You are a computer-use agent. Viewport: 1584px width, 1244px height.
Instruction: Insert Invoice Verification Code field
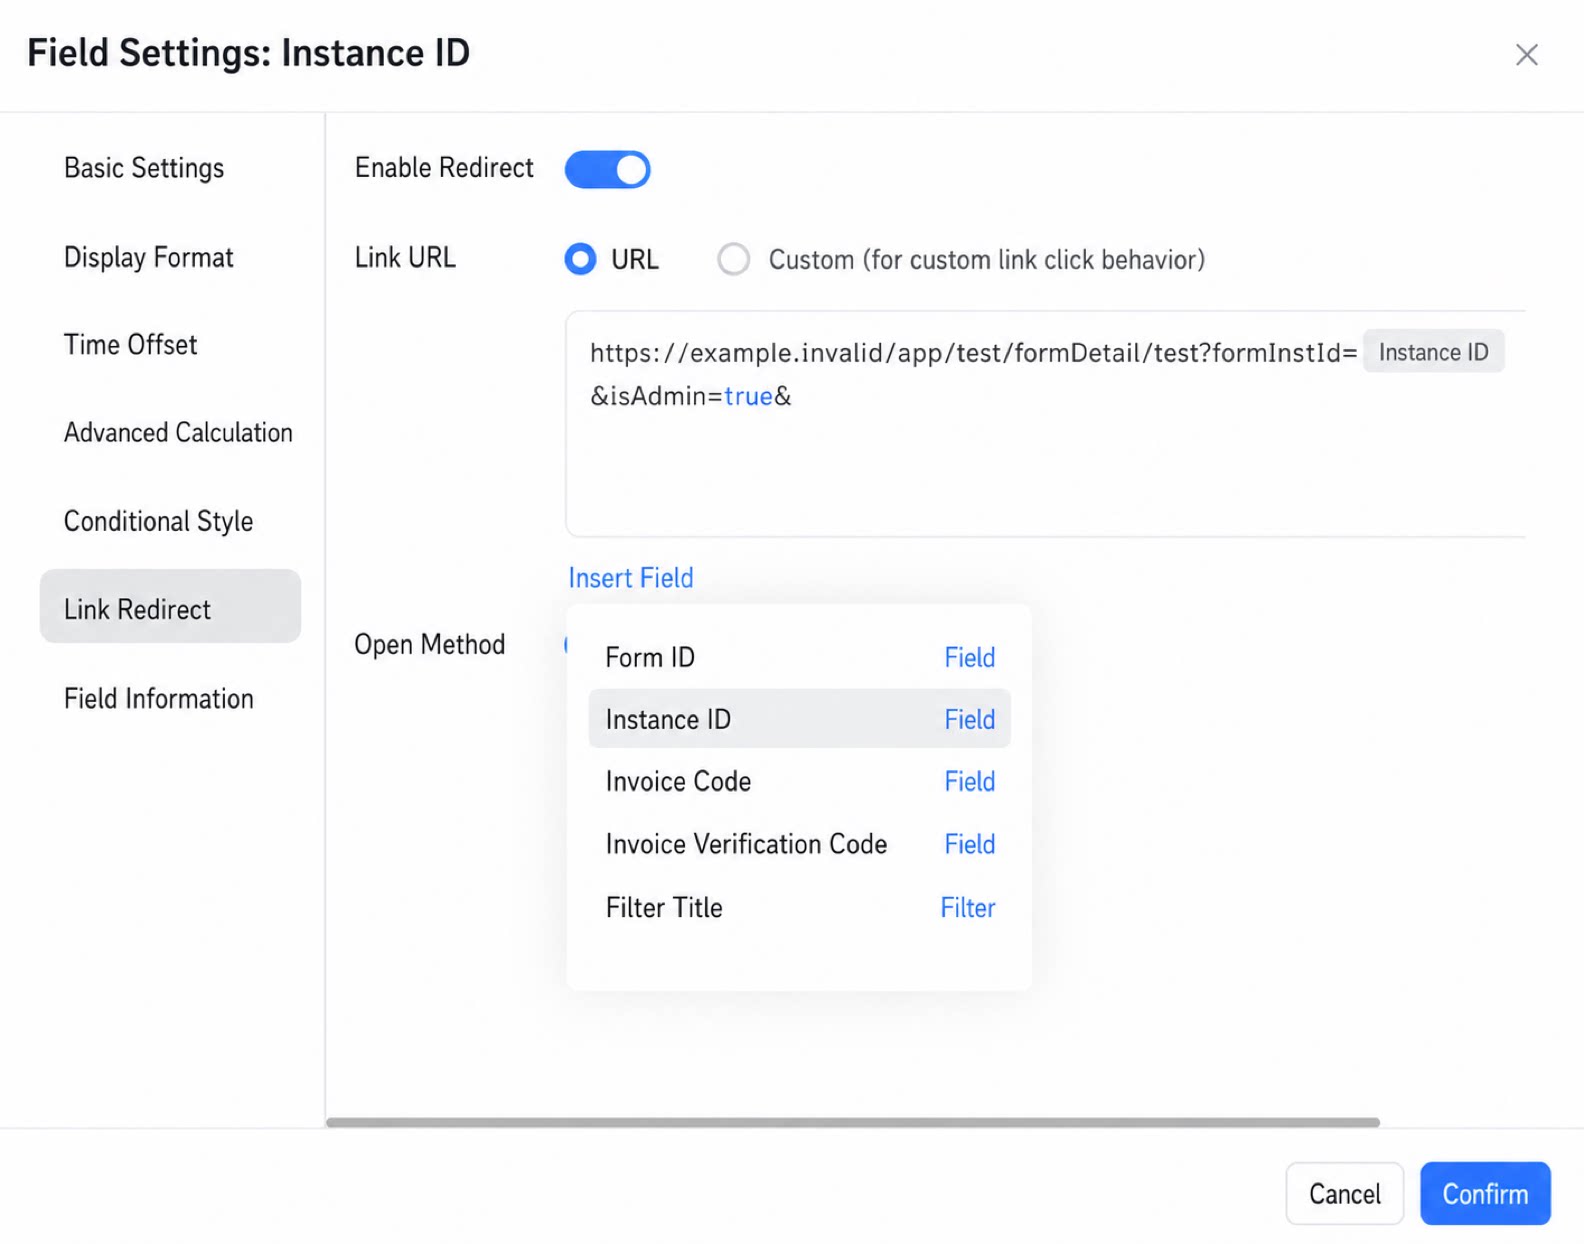[x=799, y=844]
